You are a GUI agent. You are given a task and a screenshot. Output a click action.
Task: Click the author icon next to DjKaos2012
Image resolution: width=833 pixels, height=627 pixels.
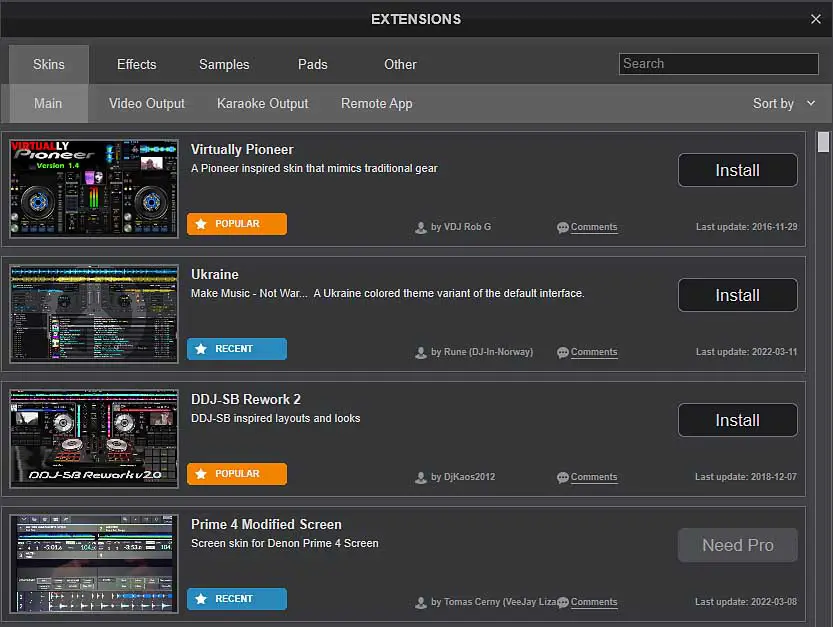(x=421, y=477)
